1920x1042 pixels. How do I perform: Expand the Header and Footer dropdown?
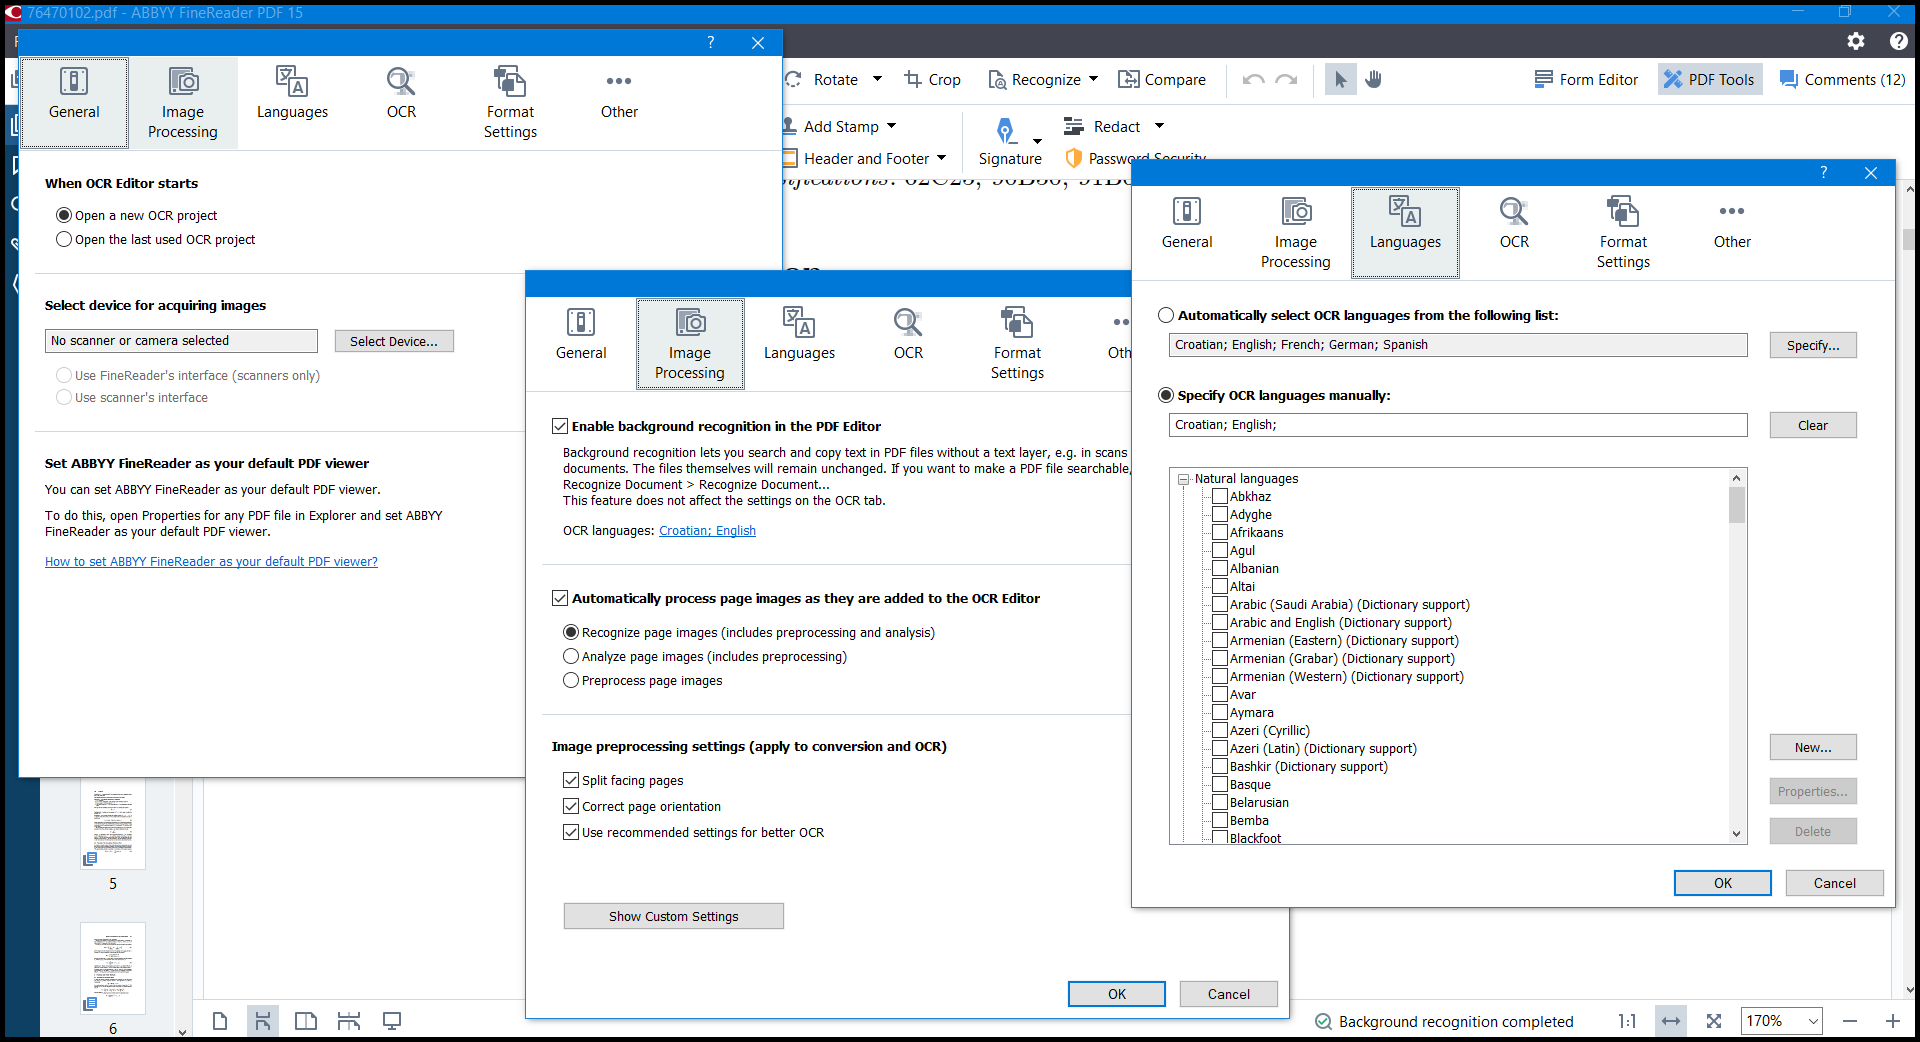[x=941, y=158]
